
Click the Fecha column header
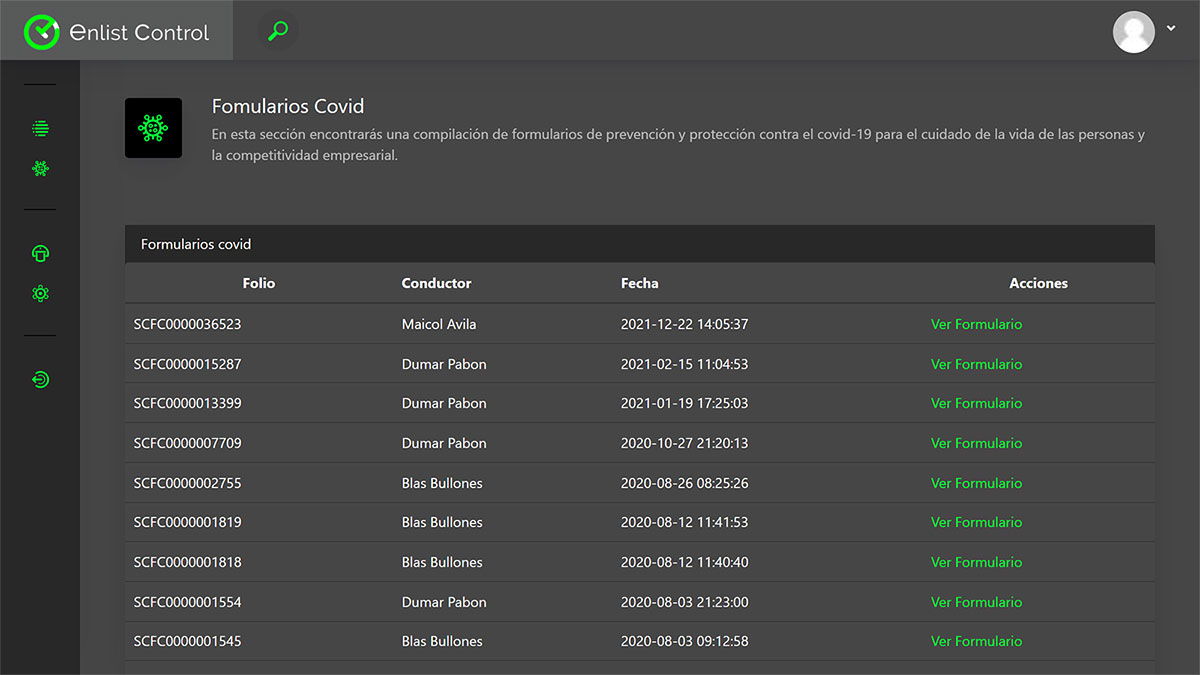pyautogui.click(x=639, y=283)
